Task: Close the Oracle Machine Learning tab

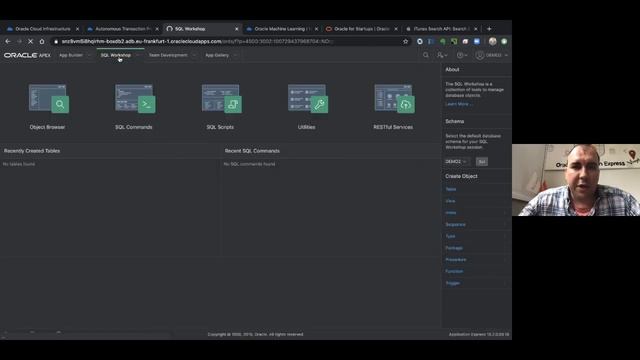Action: (x=316, y=29)
